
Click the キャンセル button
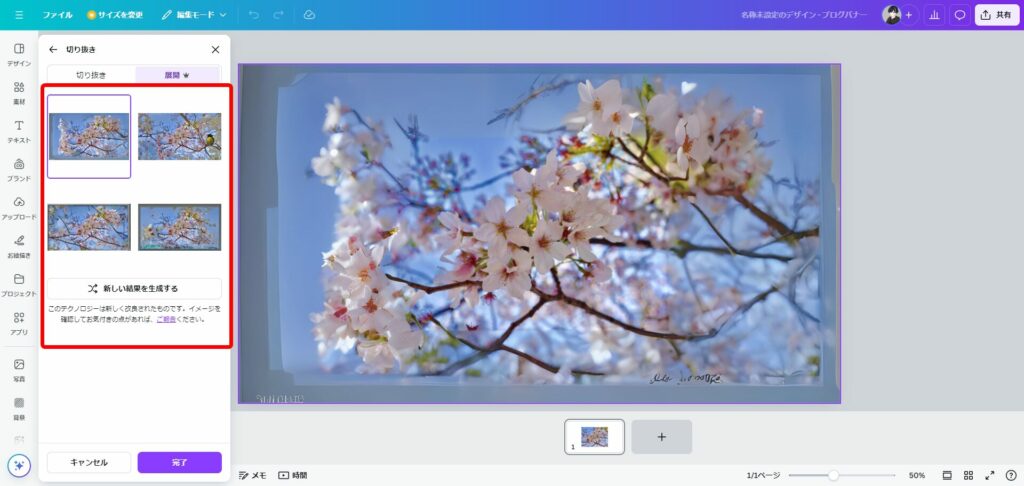coord(89,462)
